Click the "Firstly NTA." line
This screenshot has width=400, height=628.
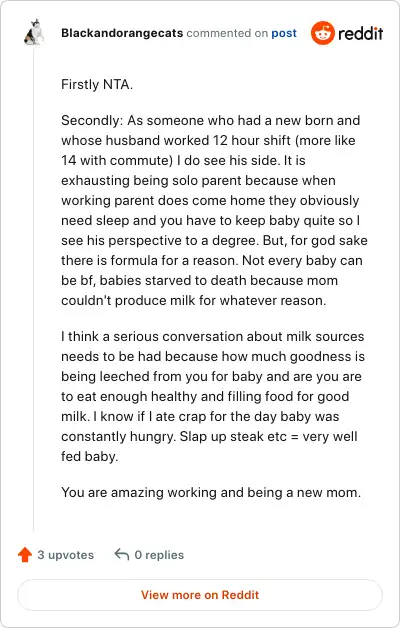97,85
